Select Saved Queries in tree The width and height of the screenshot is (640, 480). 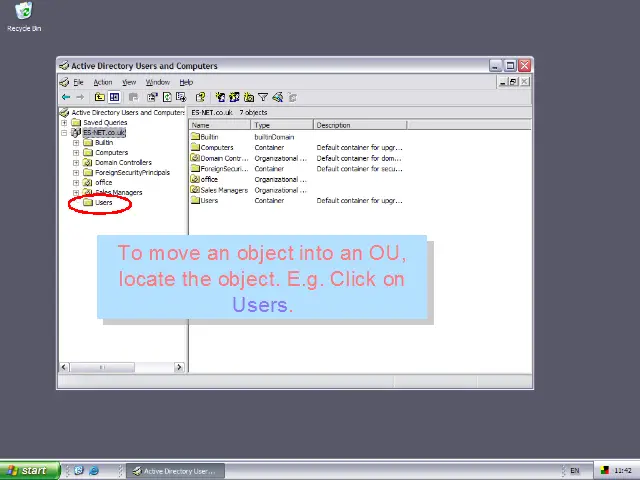(105, 122)
